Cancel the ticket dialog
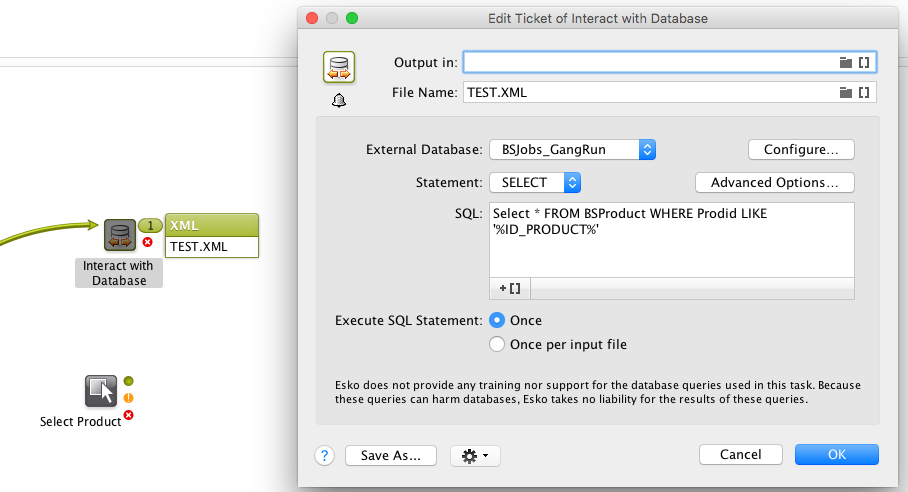This screenshot has width=908, height=492. coord(741,454)
